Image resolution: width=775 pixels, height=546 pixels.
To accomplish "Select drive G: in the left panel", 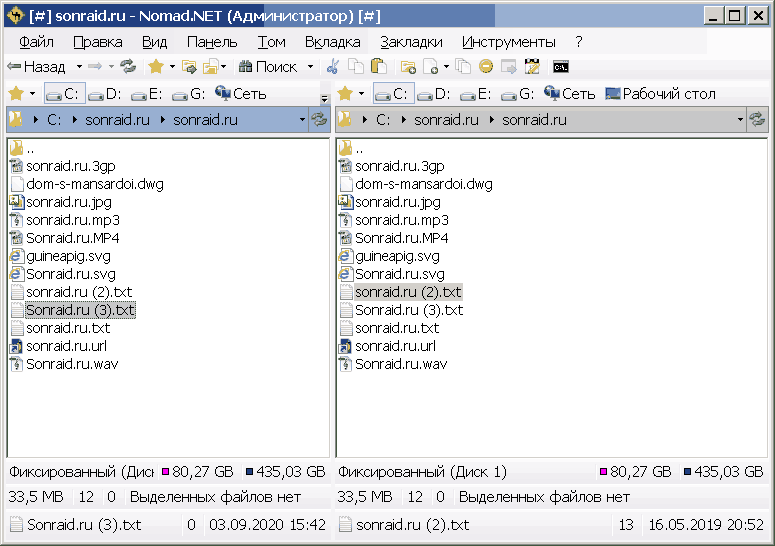I will tap(189, 93).
